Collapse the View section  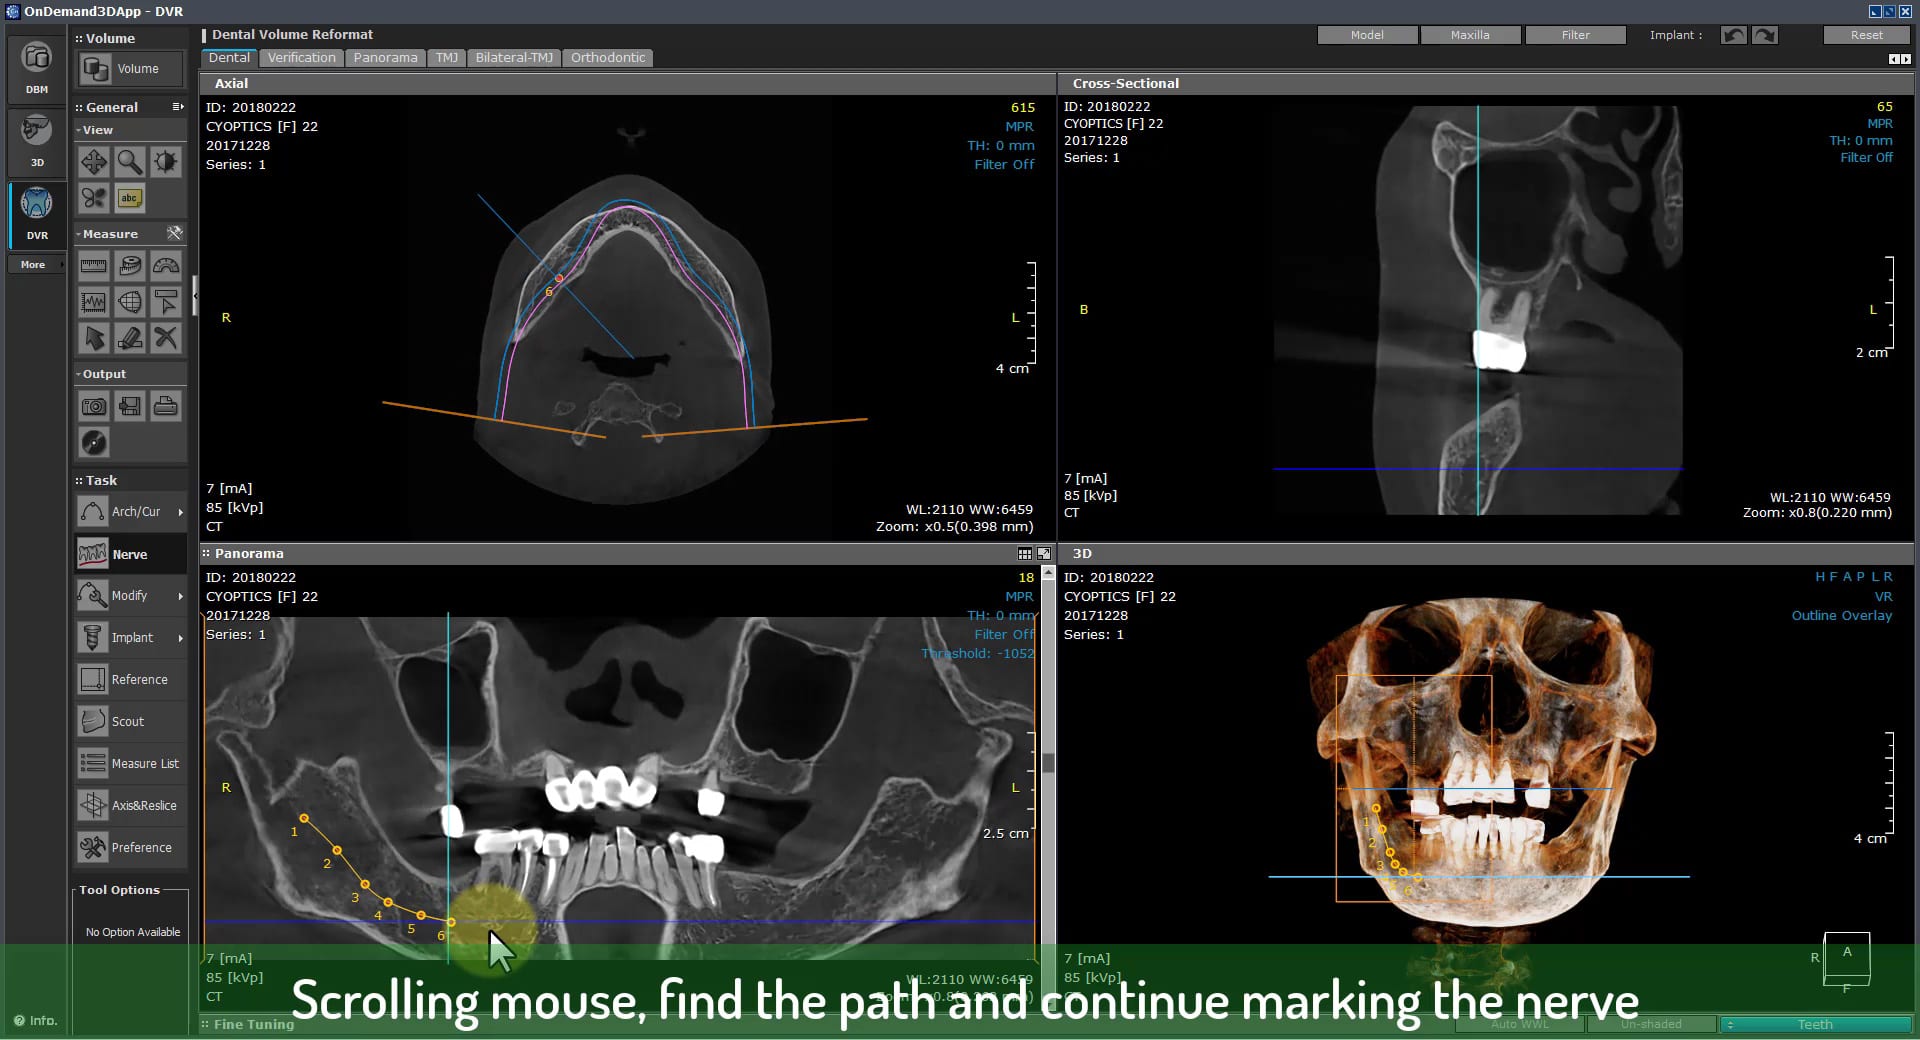[78, 130]
